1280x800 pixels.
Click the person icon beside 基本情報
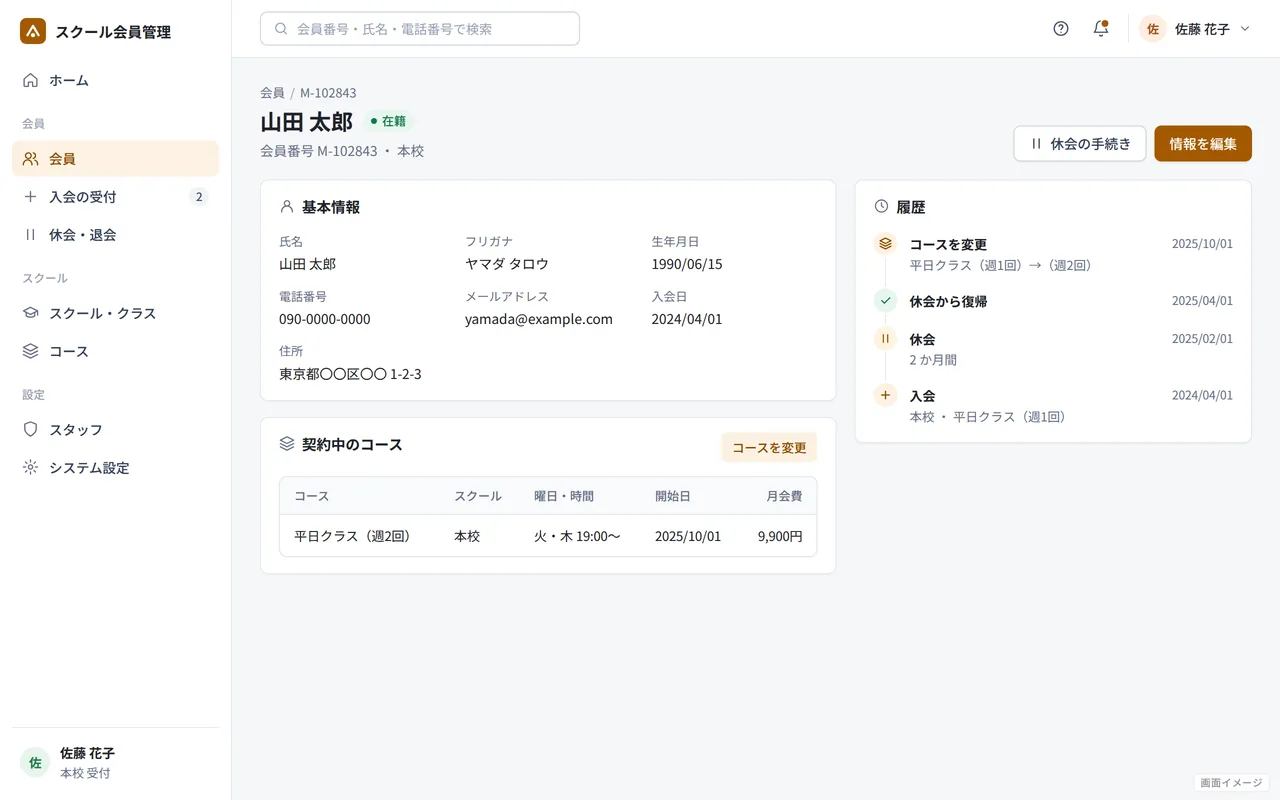(287, 207)
